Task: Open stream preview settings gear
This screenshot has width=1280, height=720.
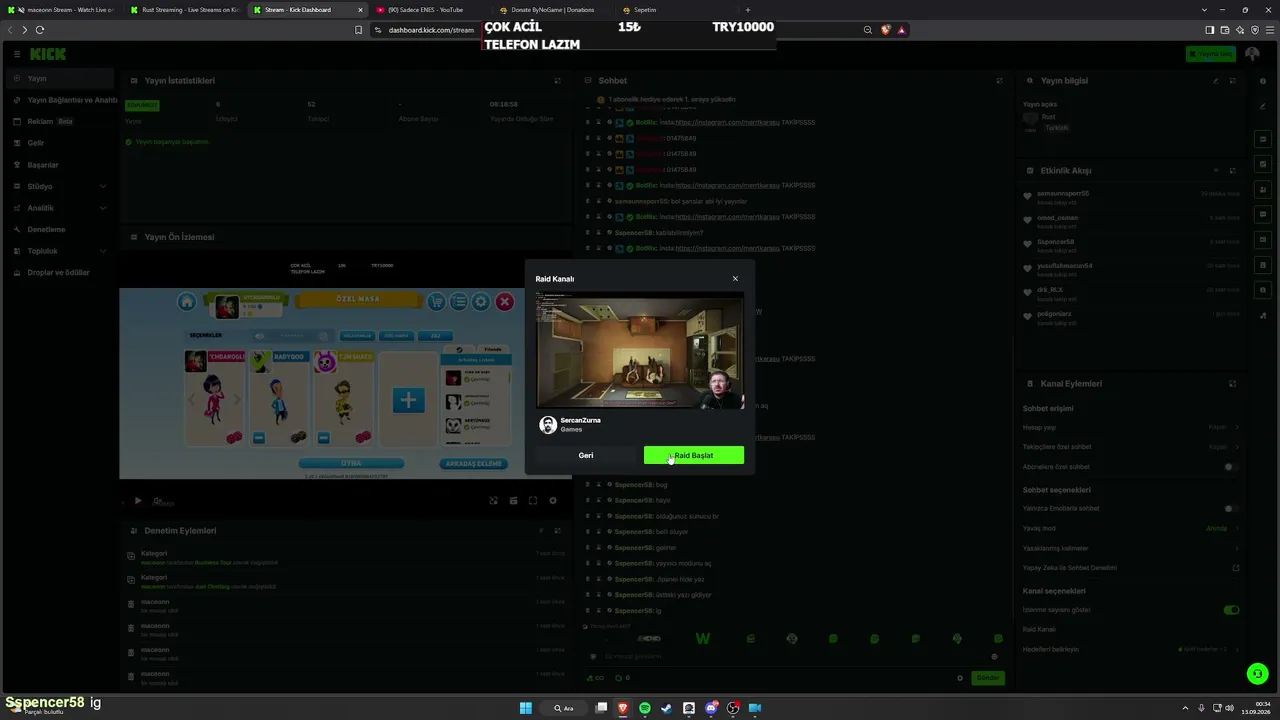Action: pyautogui.click(x=553, y=501)
